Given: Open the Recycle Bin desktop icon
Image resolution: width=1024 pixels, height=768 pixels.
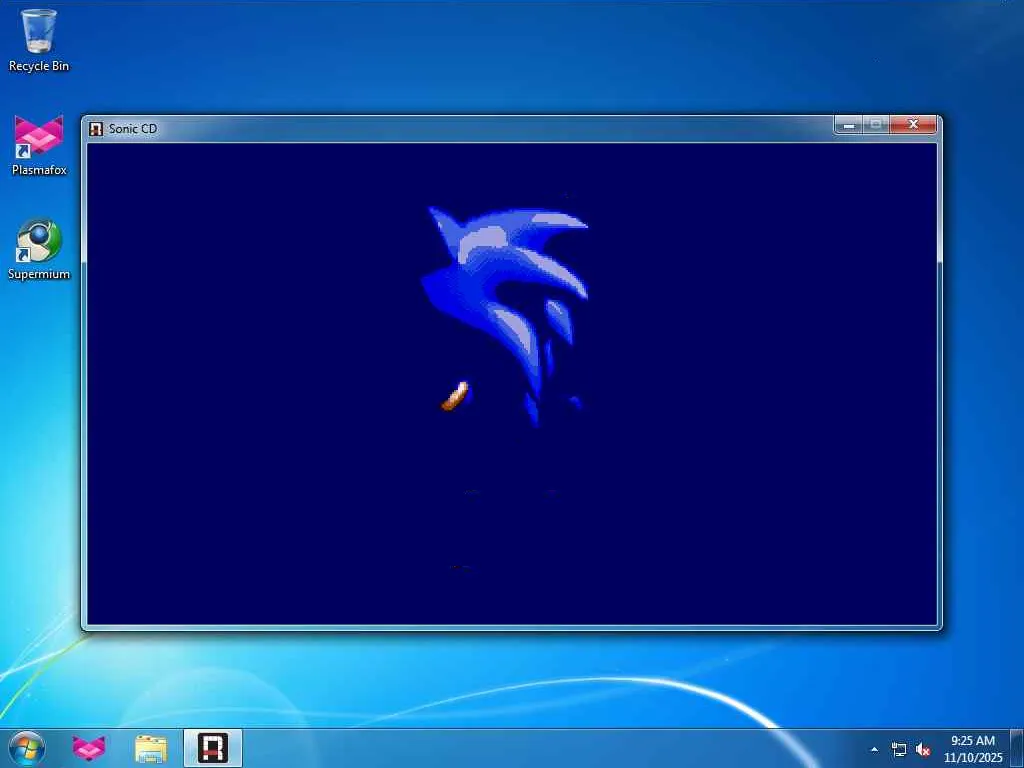Looking at the screenshot, I should tap(39, 39).
